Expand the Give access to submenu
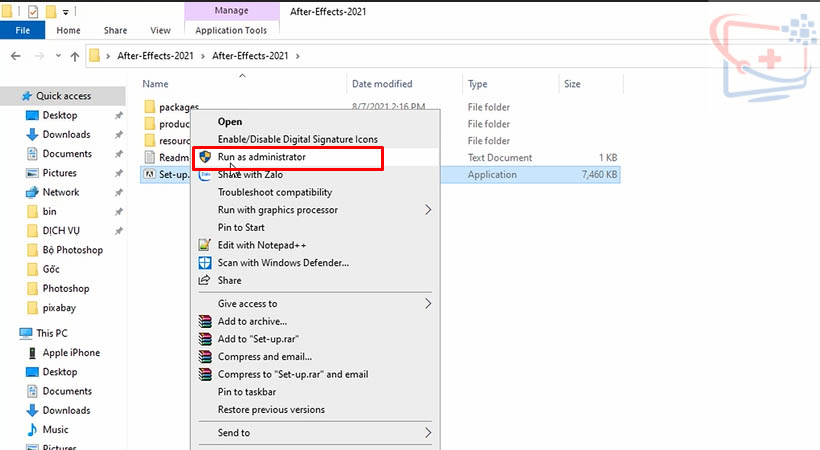 [428, 303]
